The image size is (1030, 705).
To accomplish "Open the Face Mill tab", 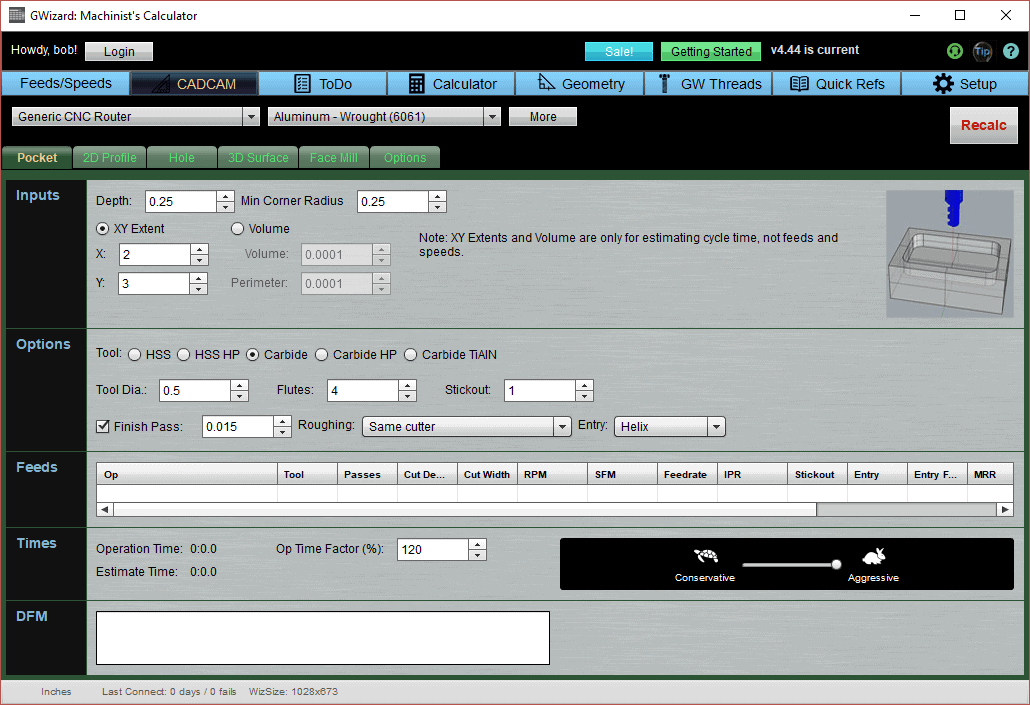I will tap(334, 157).
